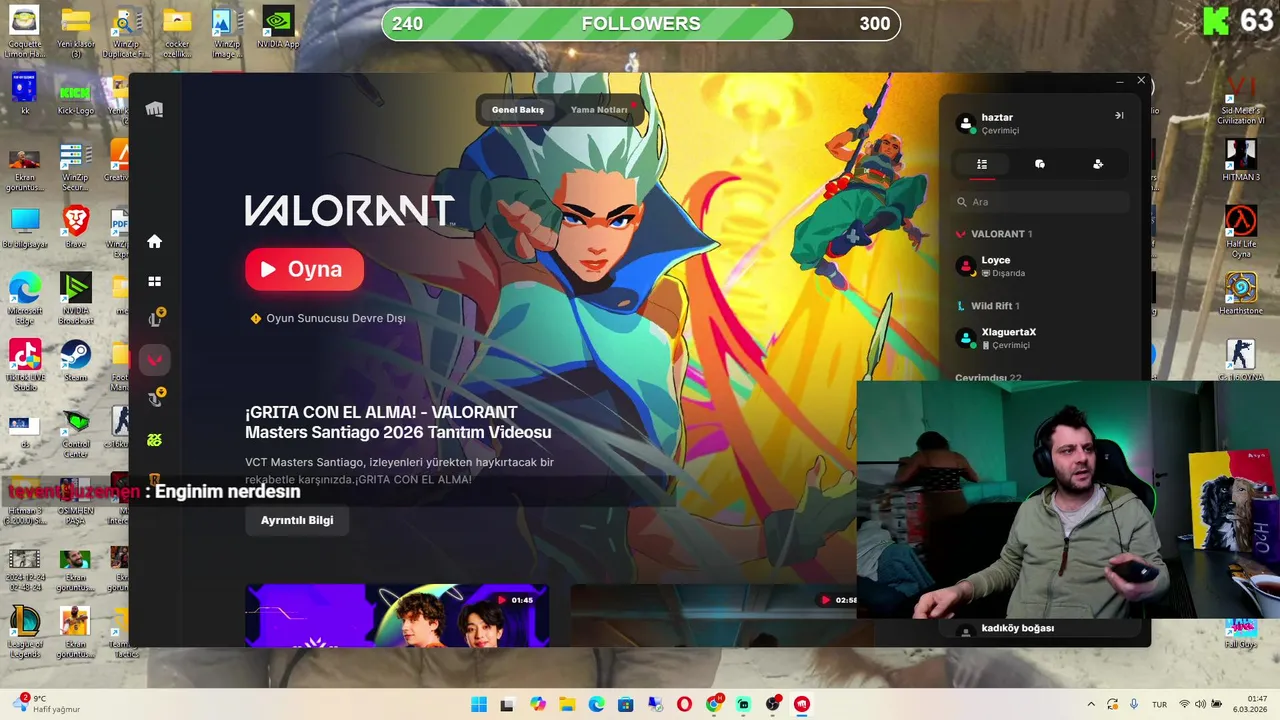
Task: Click the followers progress bar overlay
Action: click(641, 24)
